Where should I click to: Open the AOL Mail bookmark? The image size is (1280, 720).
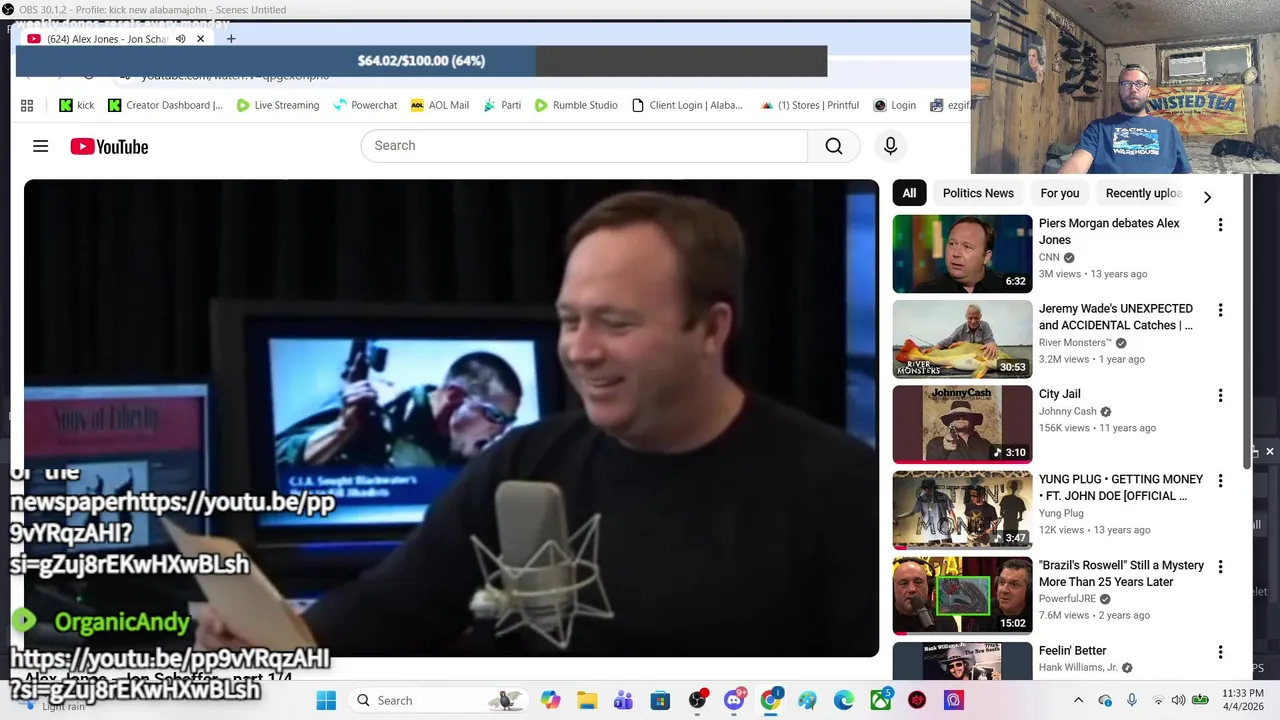[439, 105]
